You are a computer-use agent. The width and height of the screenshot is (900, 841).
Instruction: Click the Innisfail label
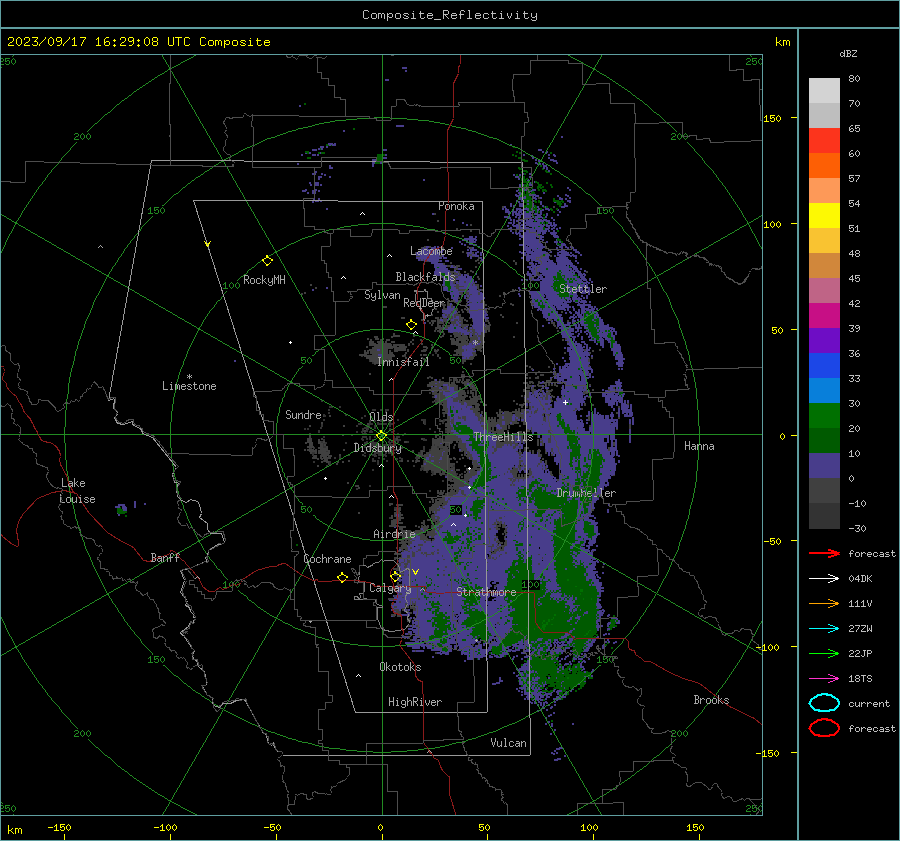tap(403, 362)
